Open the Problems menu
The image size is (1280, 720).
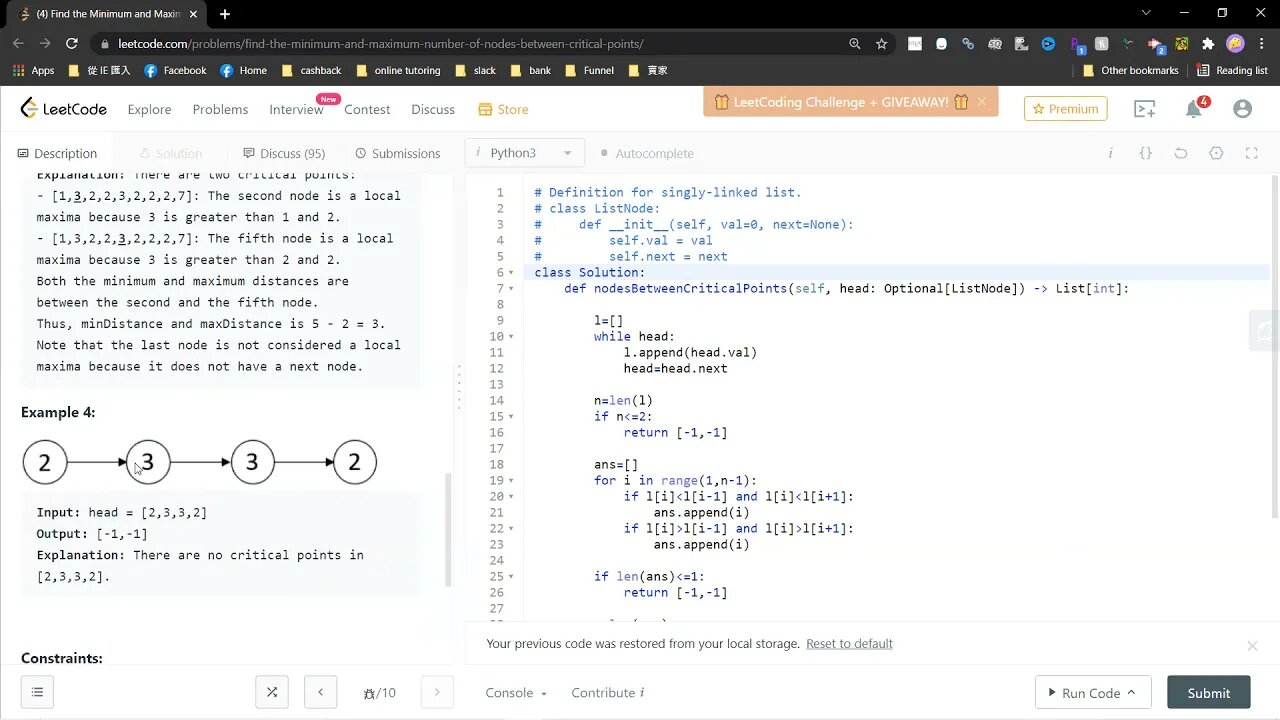point(220,109)
